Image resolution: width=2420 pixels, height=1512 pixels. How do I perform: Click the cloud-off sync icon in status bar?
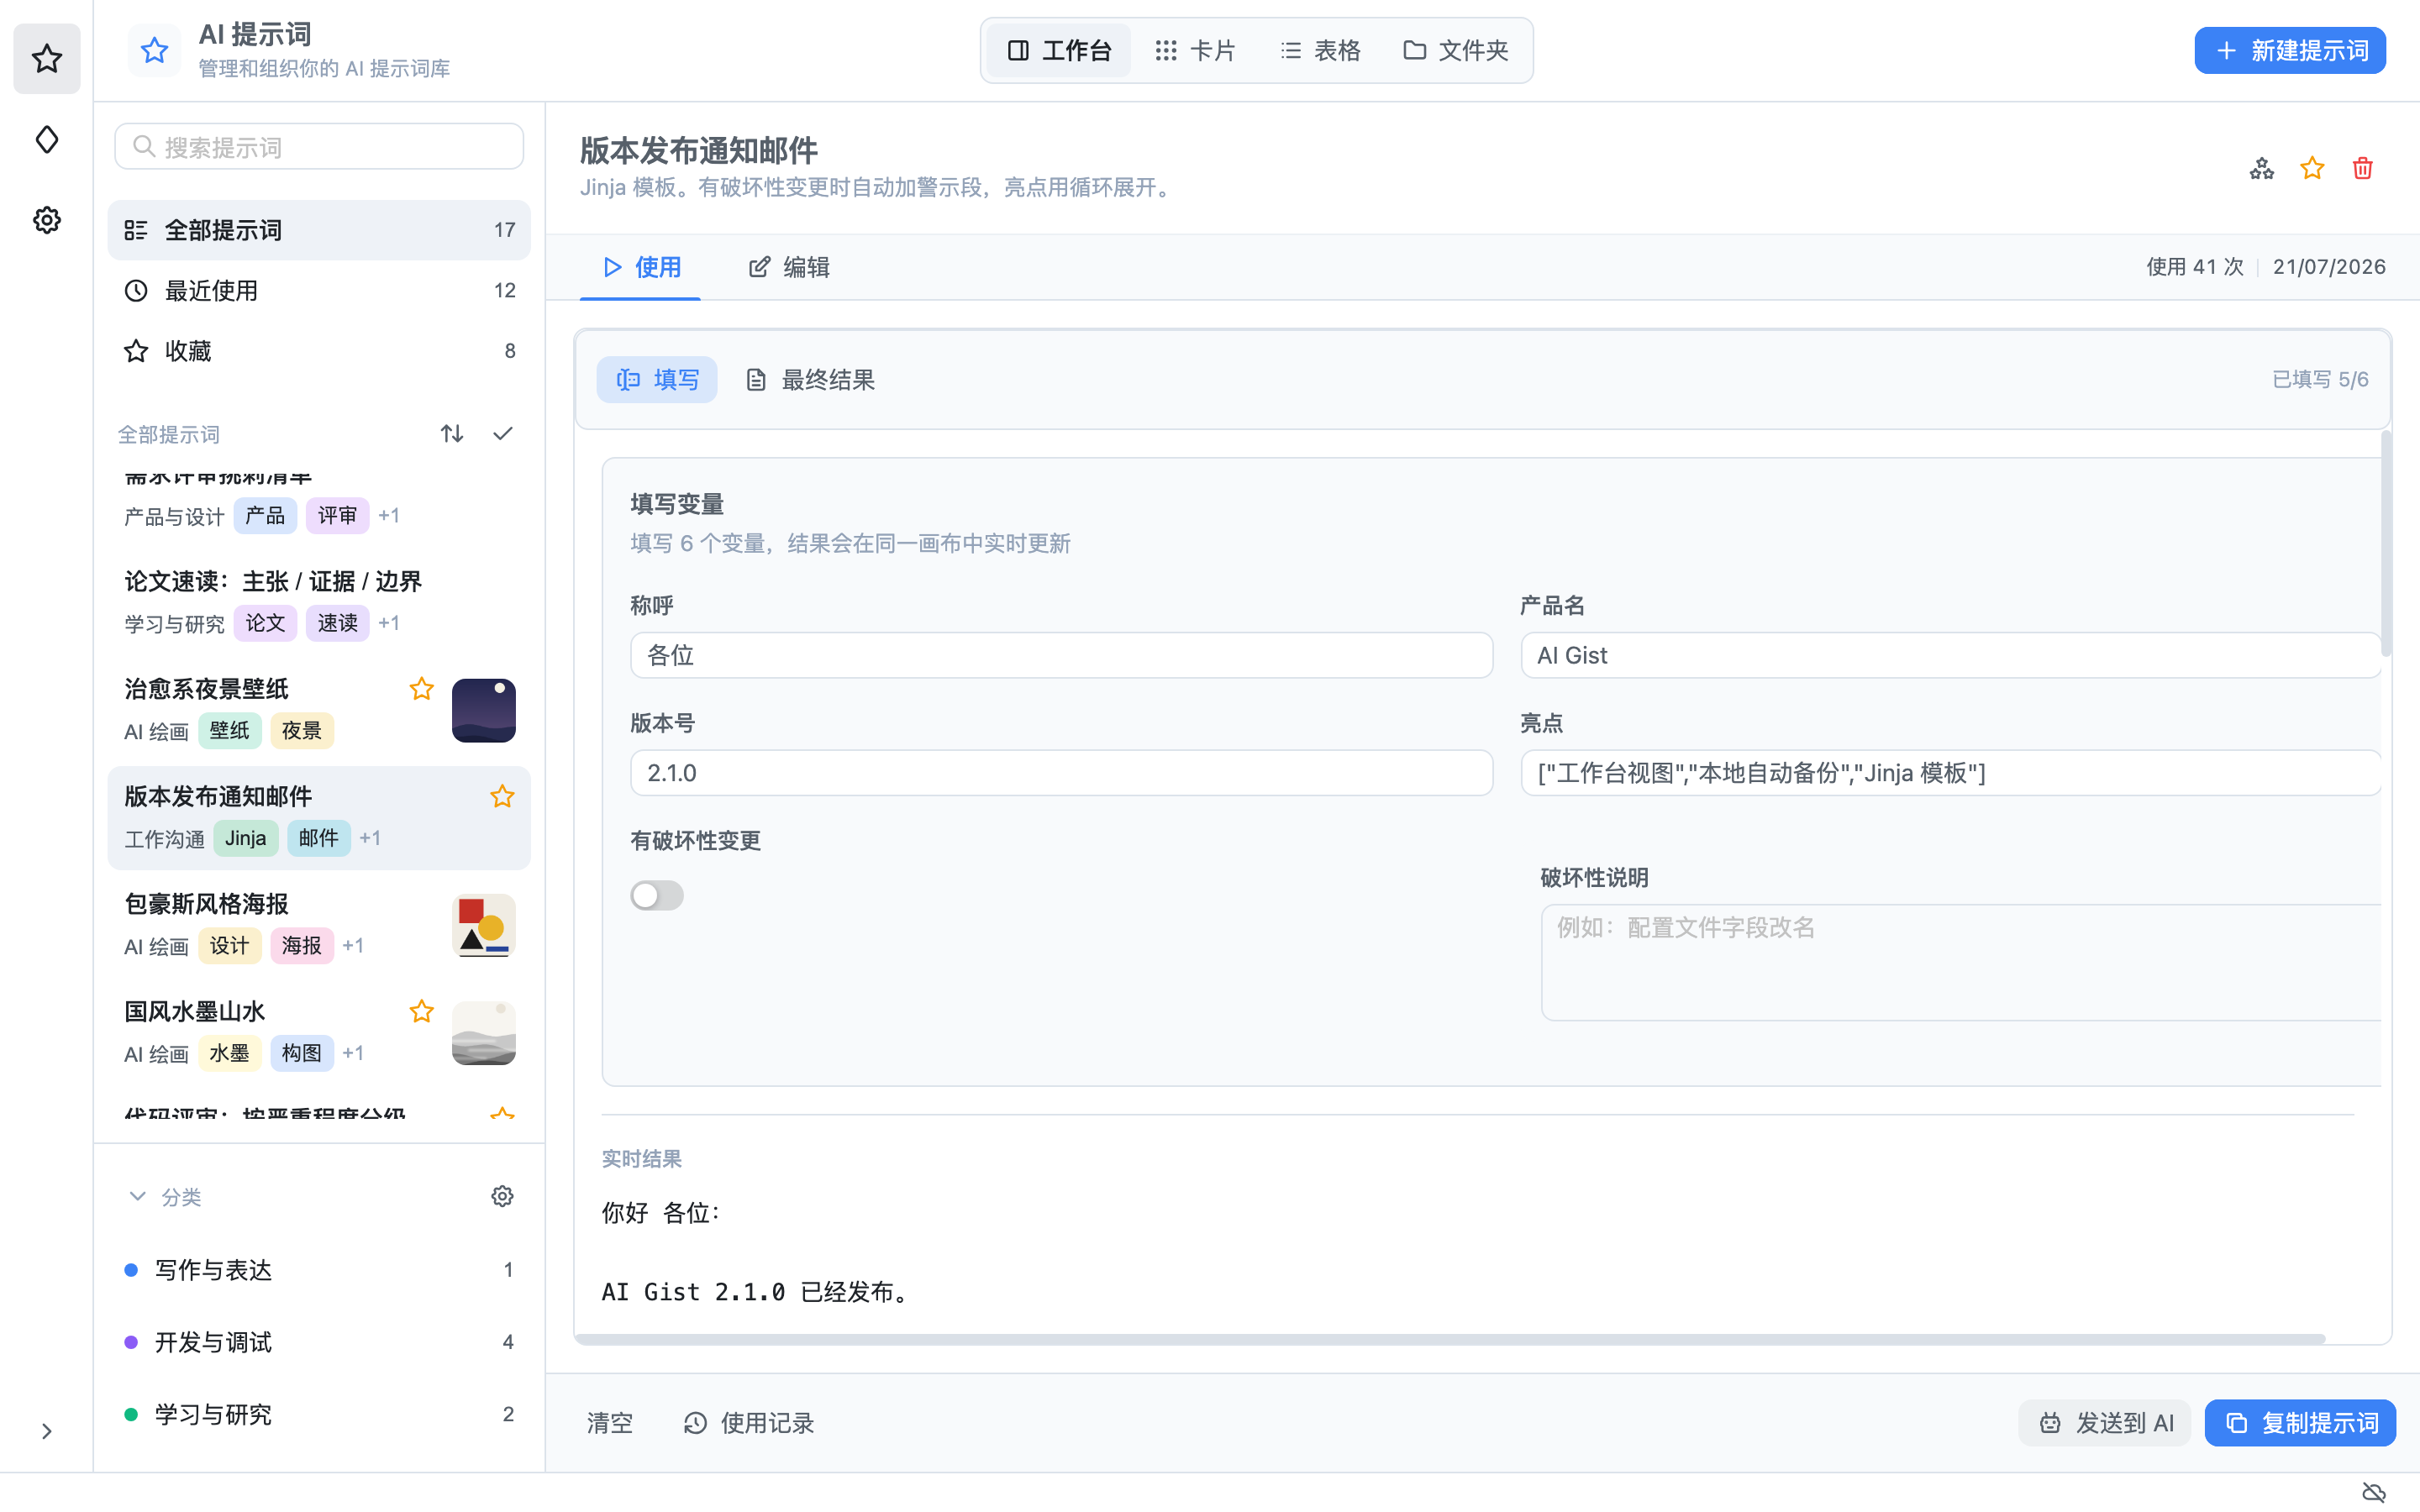2373,1493
